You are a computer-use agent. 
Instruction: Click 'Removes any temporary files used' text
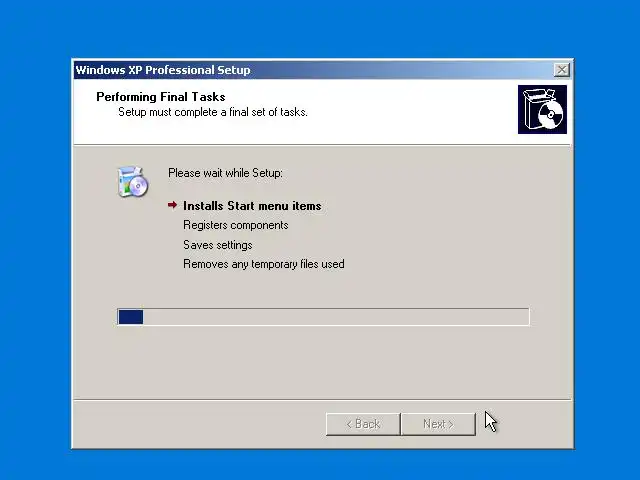[x=264, y=264]
